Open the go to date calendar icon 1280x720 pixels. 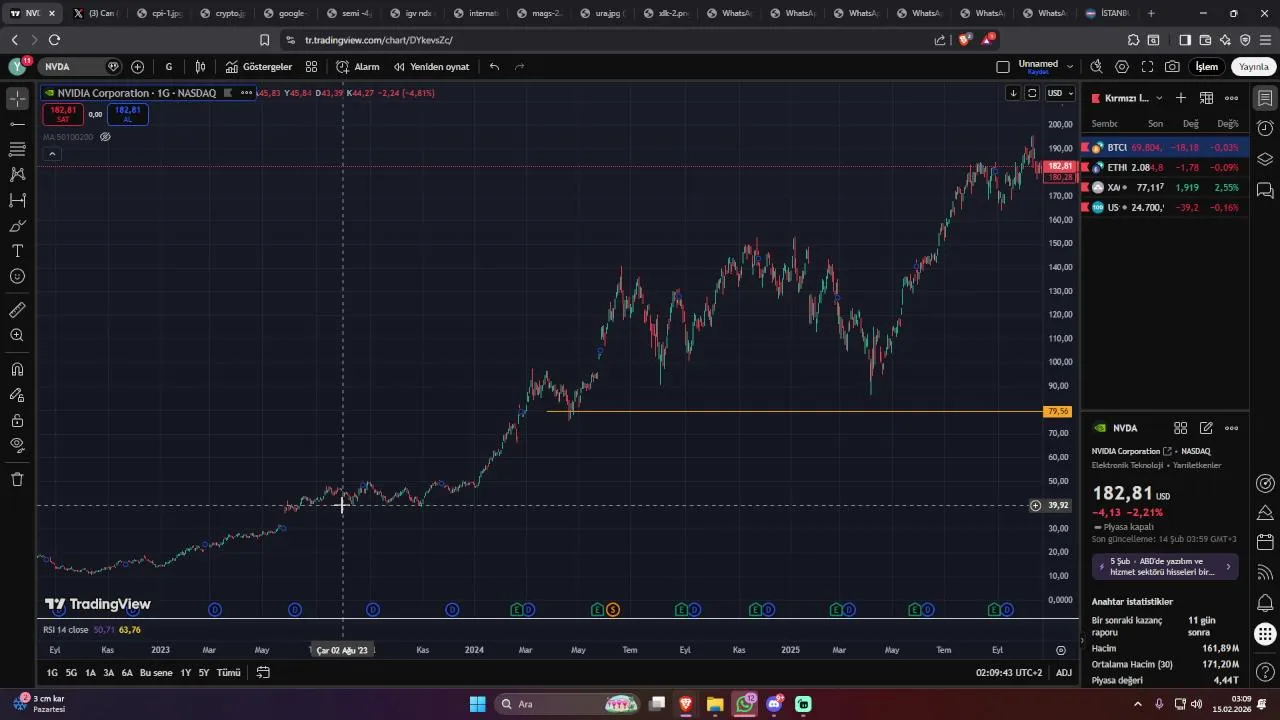263,673
